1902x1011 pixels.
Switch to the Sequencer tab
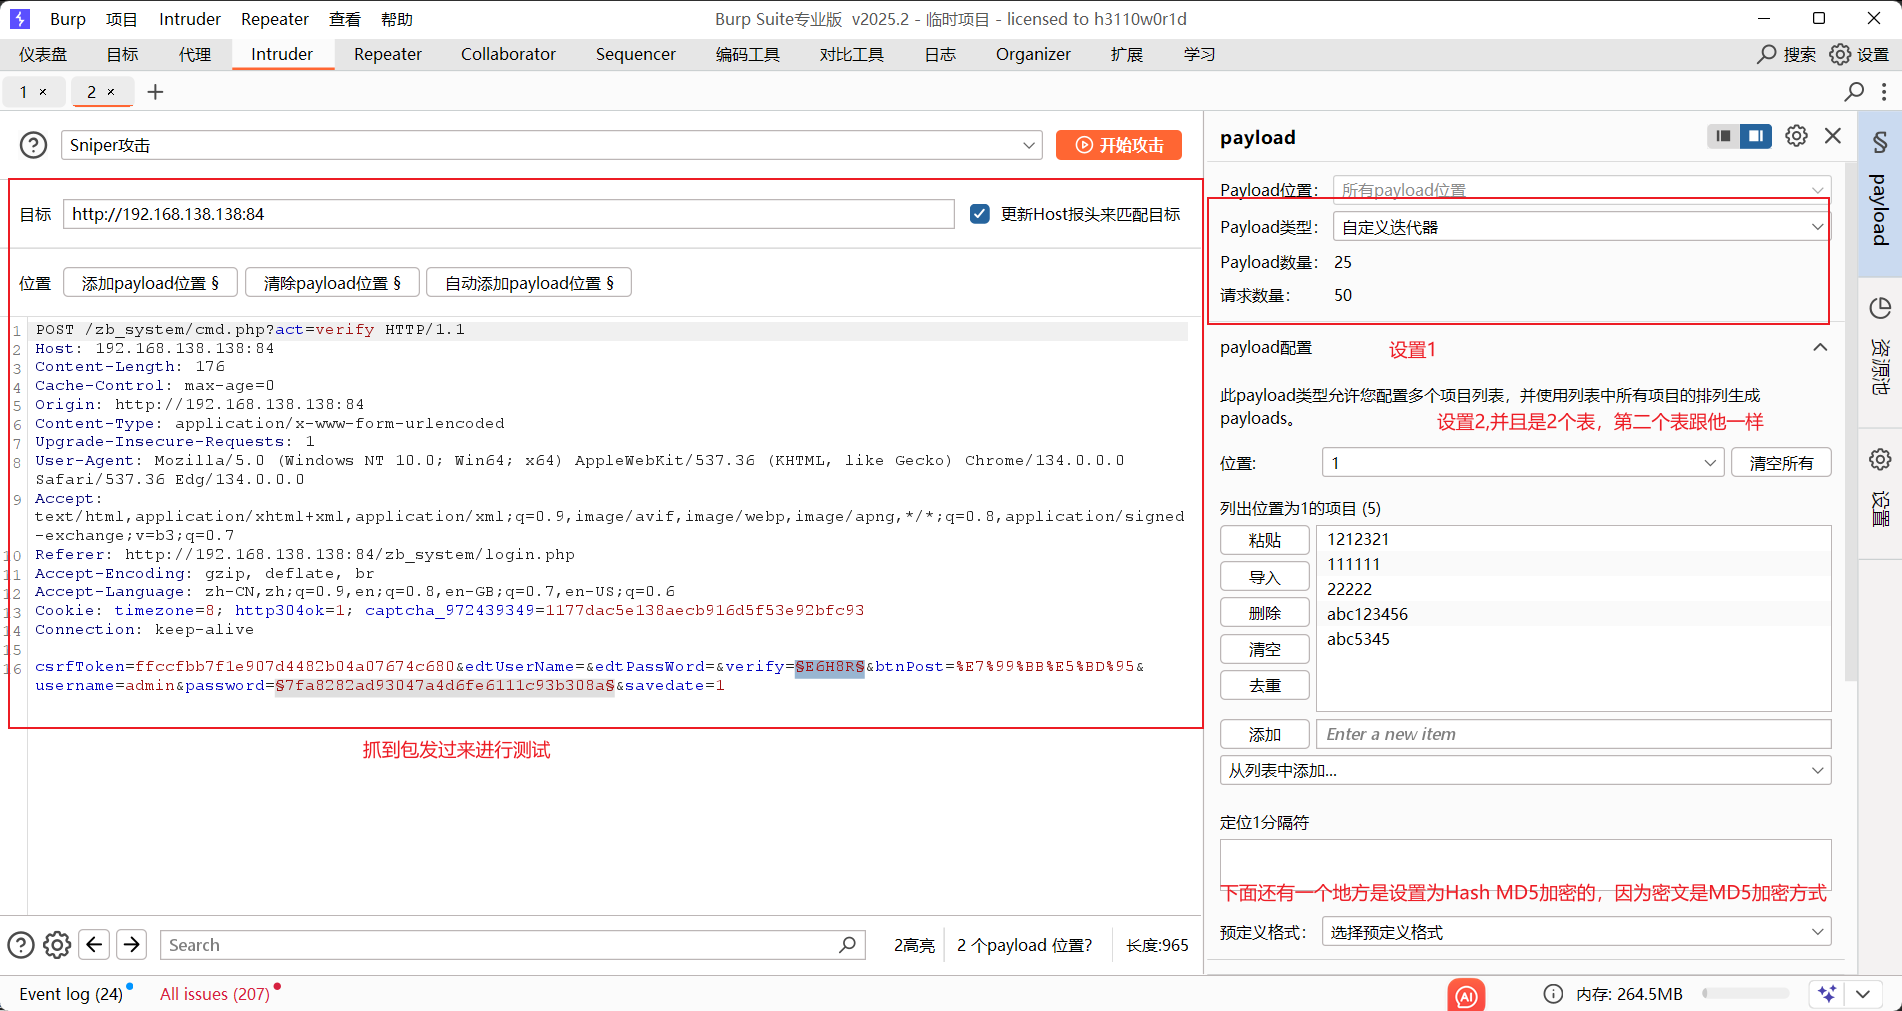[636, 54]
